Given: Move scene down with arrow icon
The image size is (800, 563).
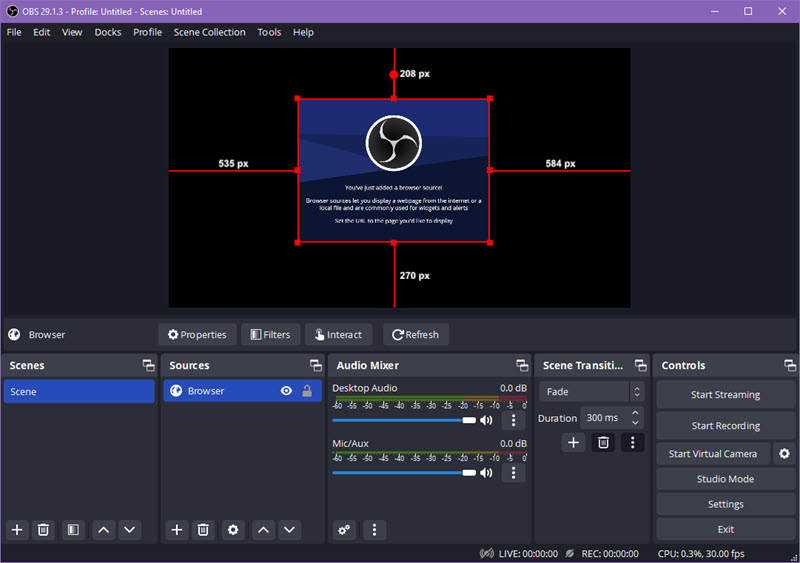Looking at the screenshot, I should [130, 530].
